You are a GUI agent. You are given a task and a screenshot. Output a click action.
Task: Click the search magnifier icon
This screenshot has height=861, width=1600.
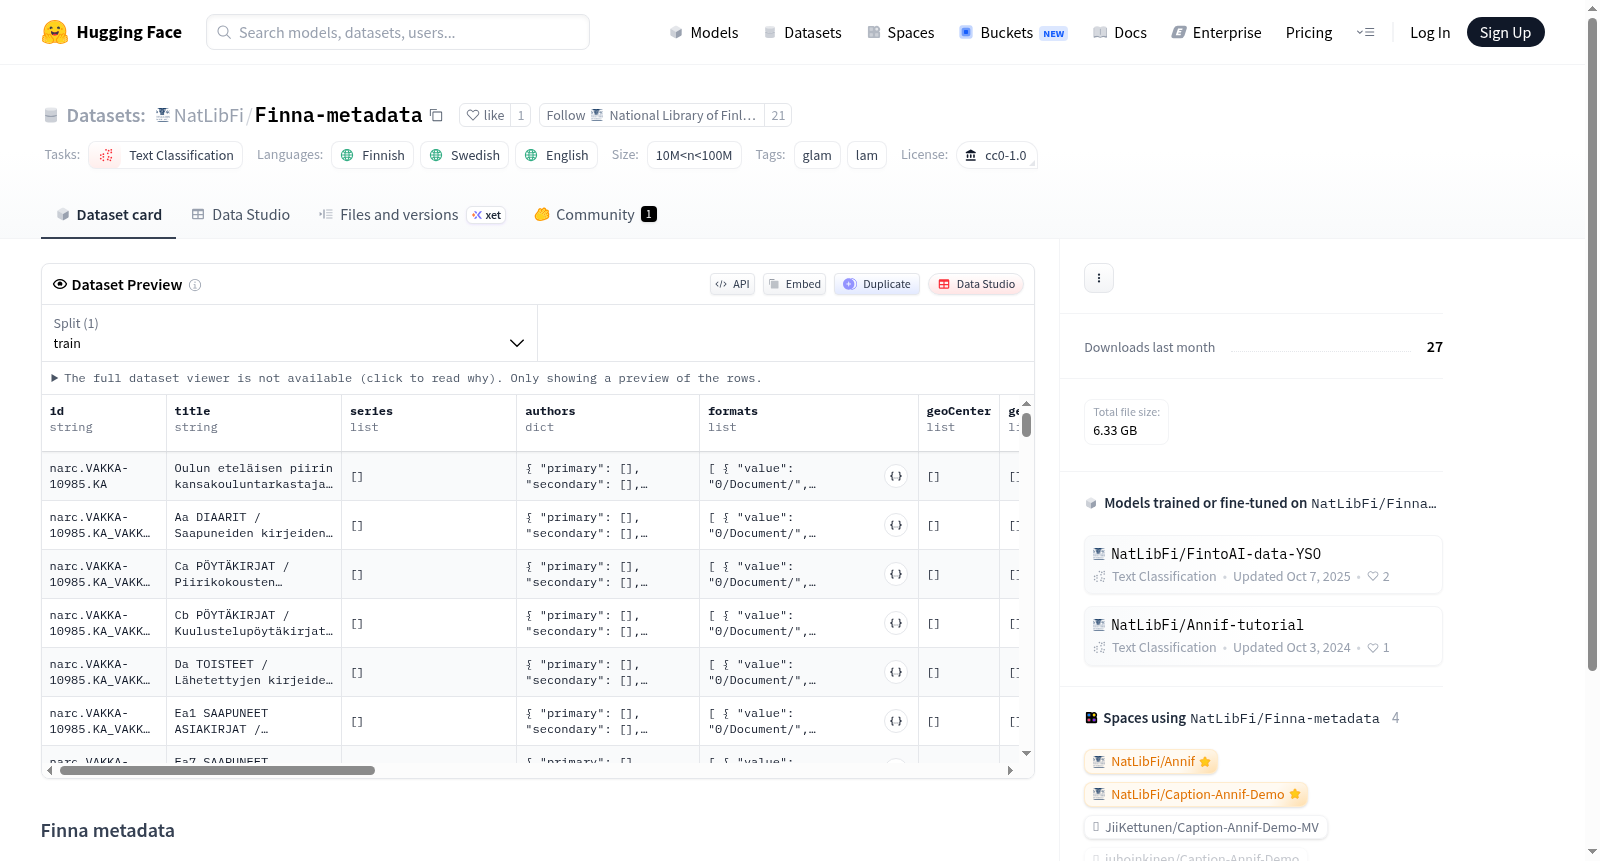(x=224, y=32)
